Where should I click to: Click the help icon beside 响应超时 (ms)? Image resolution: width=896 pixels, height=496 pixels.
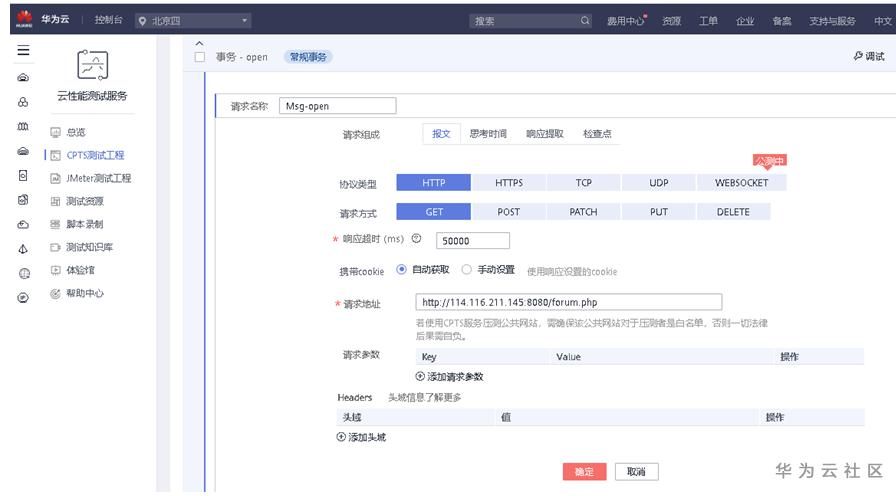click(417, 239)
